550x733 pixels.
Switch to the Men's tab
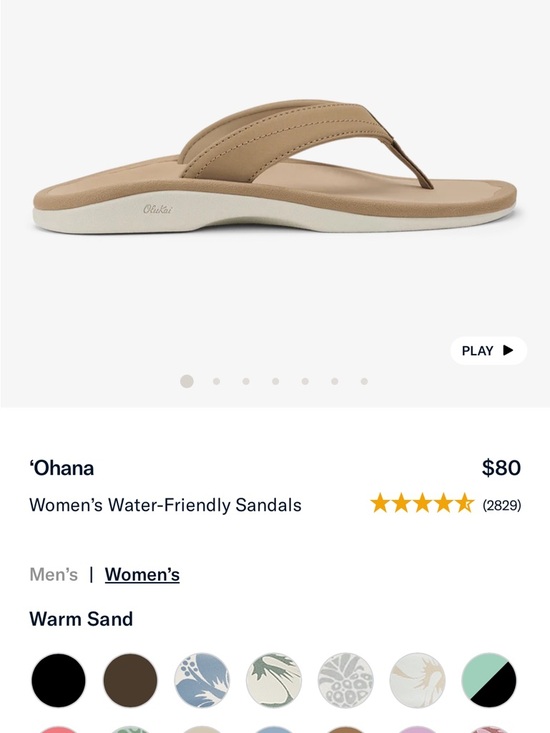pos(54,575)
